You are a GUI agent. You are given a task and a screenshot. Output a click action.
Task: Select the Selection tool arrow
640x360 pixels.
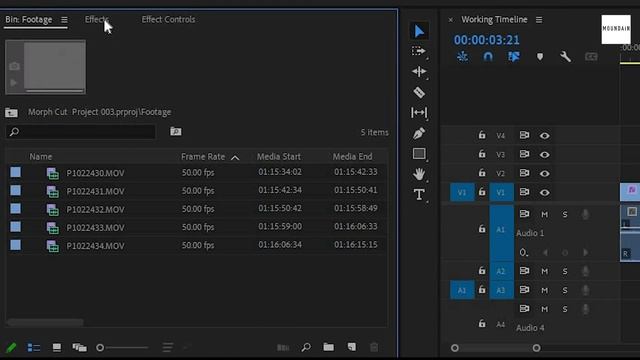coord(419,31)
